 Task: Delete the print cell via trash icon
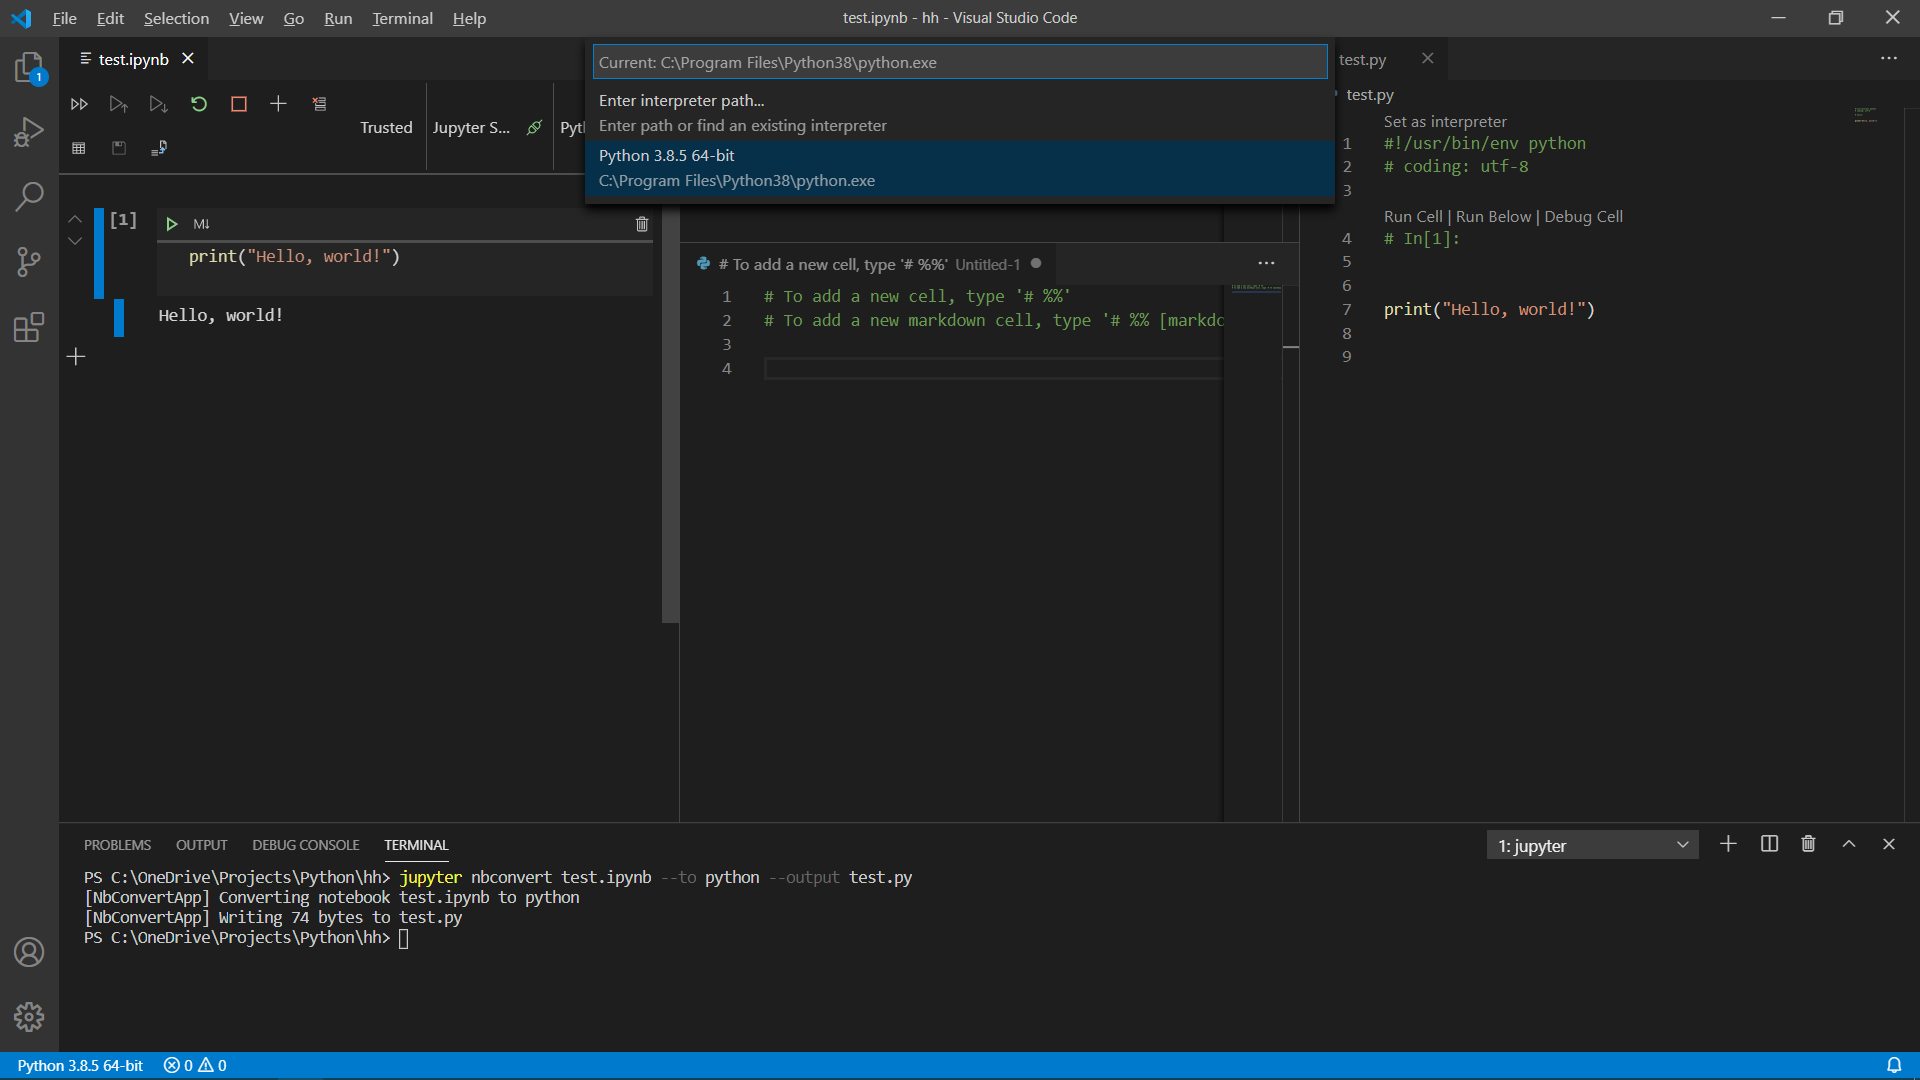coord(642,224)
